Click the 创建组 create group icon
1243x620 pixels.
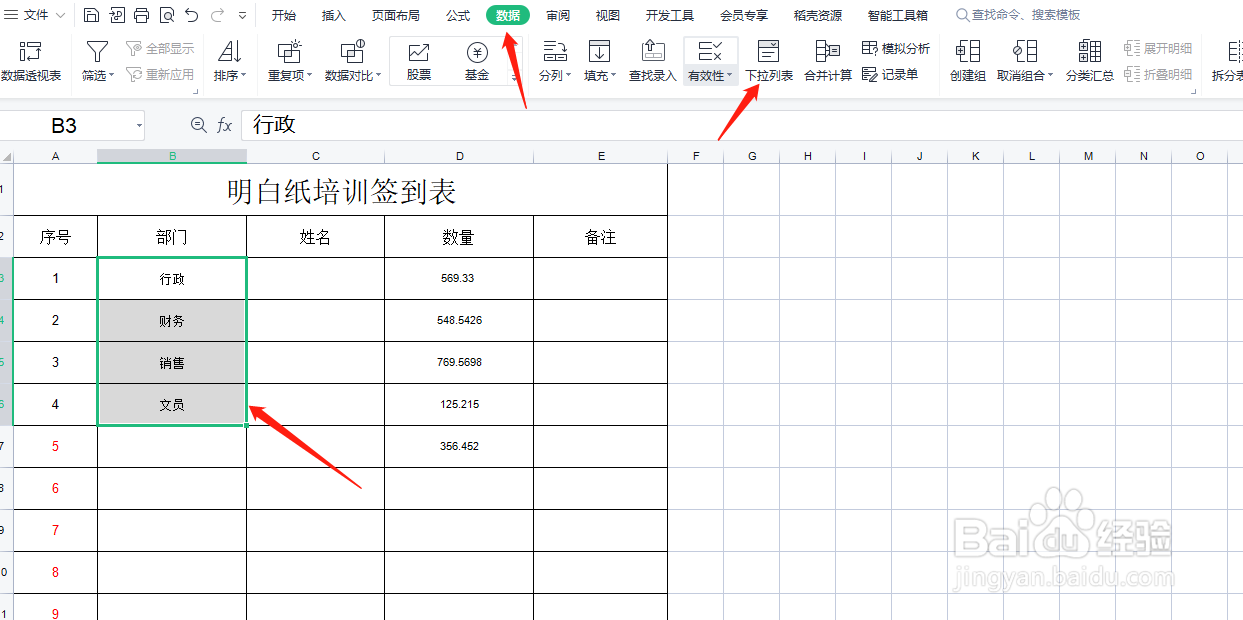coord(966,60)
